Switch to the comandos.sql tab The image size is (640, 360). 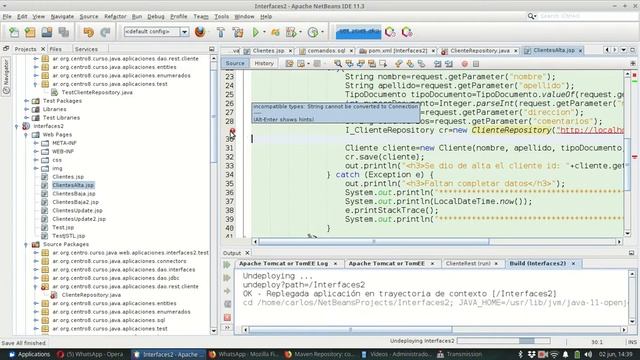tap(326, 51)
